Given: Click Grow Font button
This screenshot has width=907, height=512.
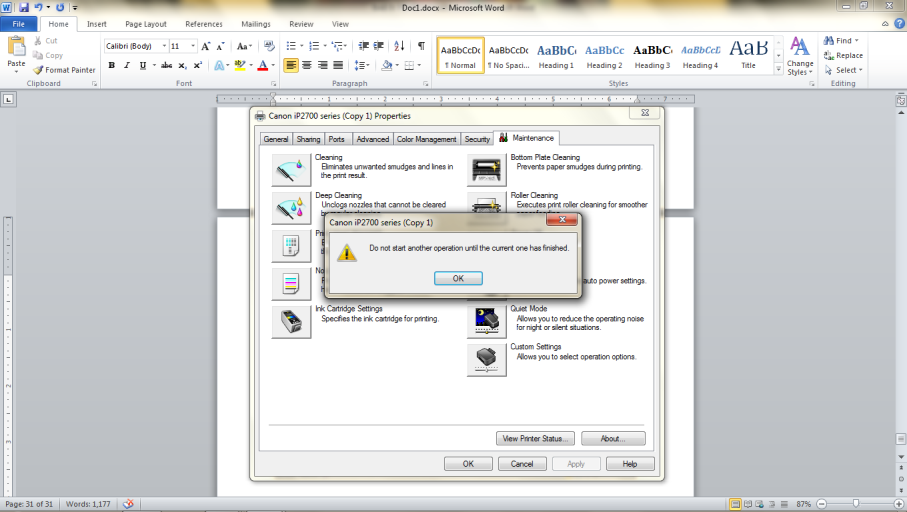Looking at the screenshot, I should click(205, 46).
